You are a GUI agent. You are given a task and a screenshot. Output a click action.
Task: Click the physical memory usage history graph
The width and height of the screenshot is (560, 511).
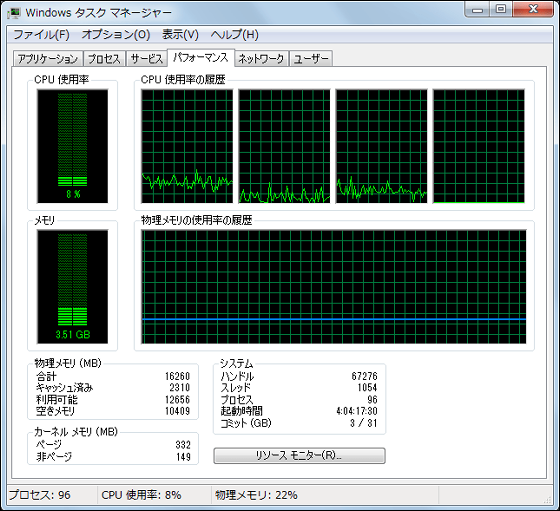(x=334, y=287)
